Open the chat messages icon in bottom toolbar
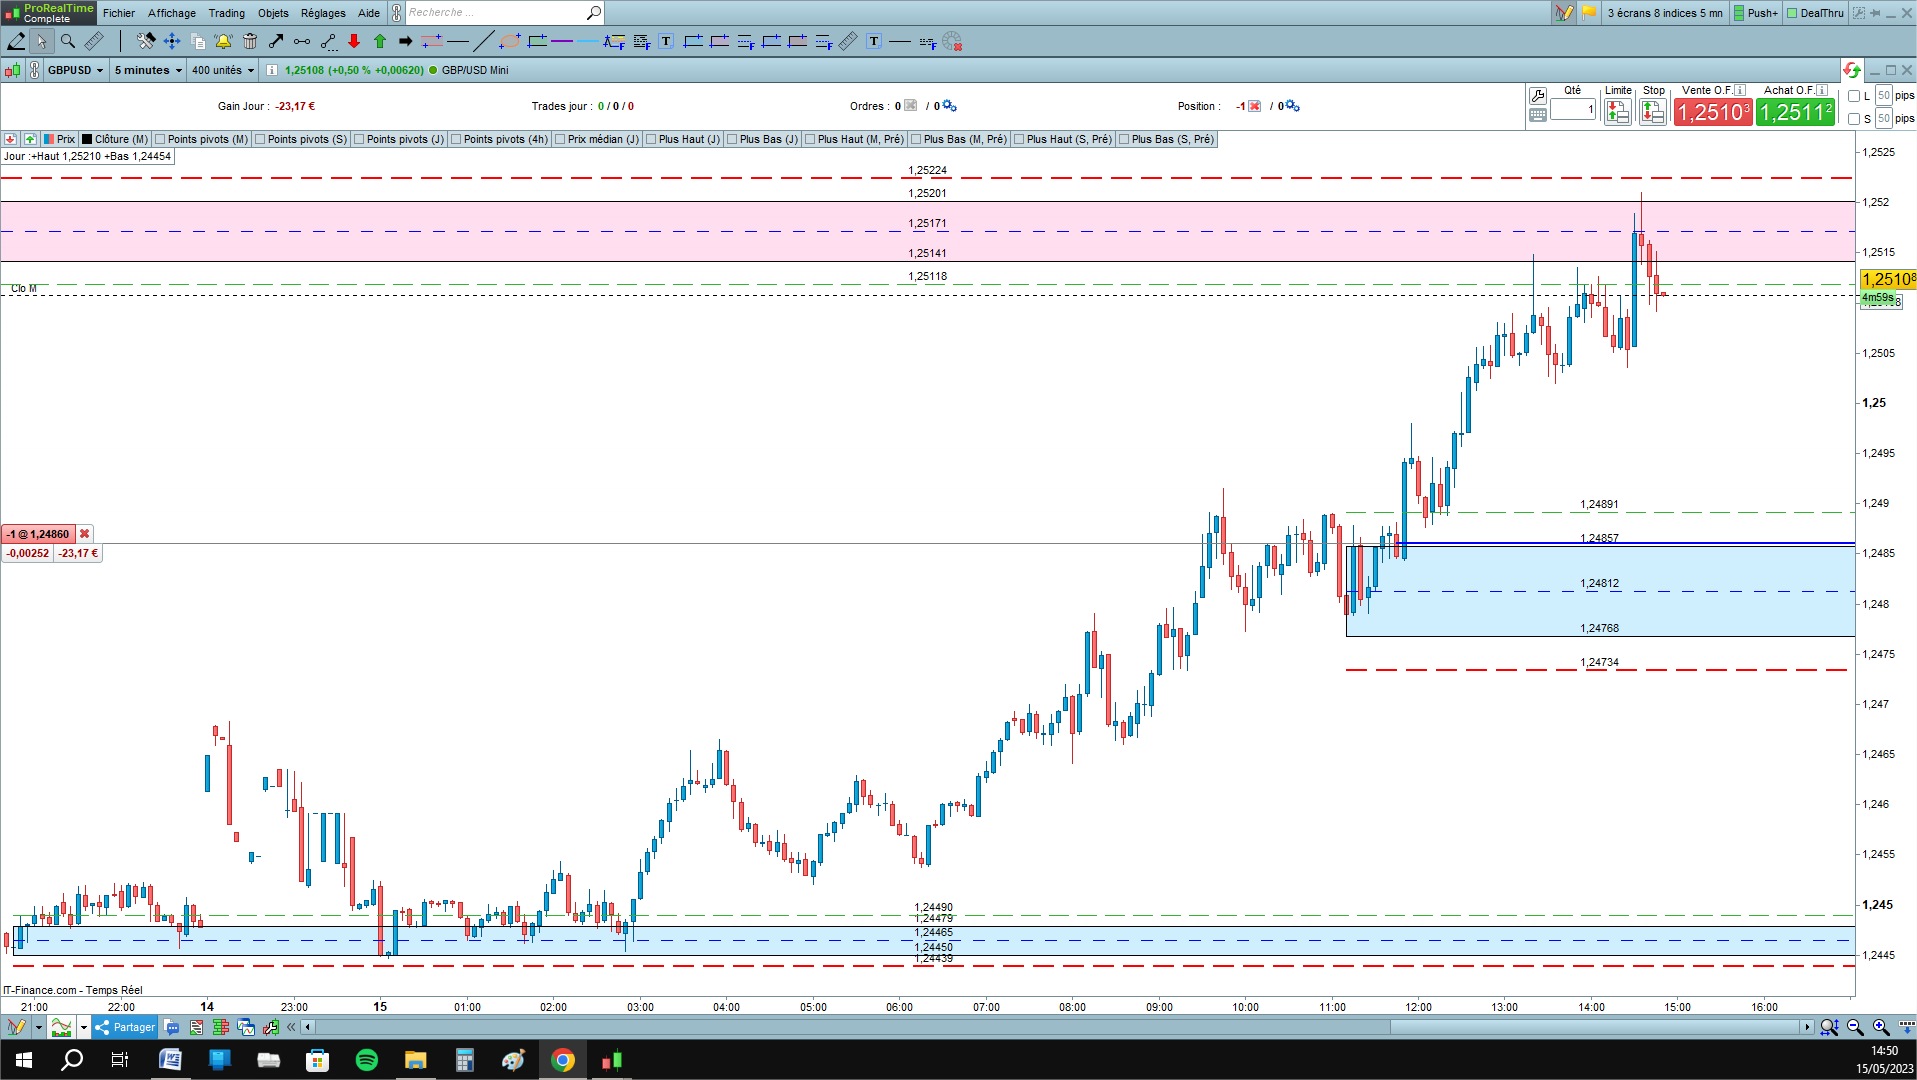The image size is (1917, 1080). point(172,1027)
